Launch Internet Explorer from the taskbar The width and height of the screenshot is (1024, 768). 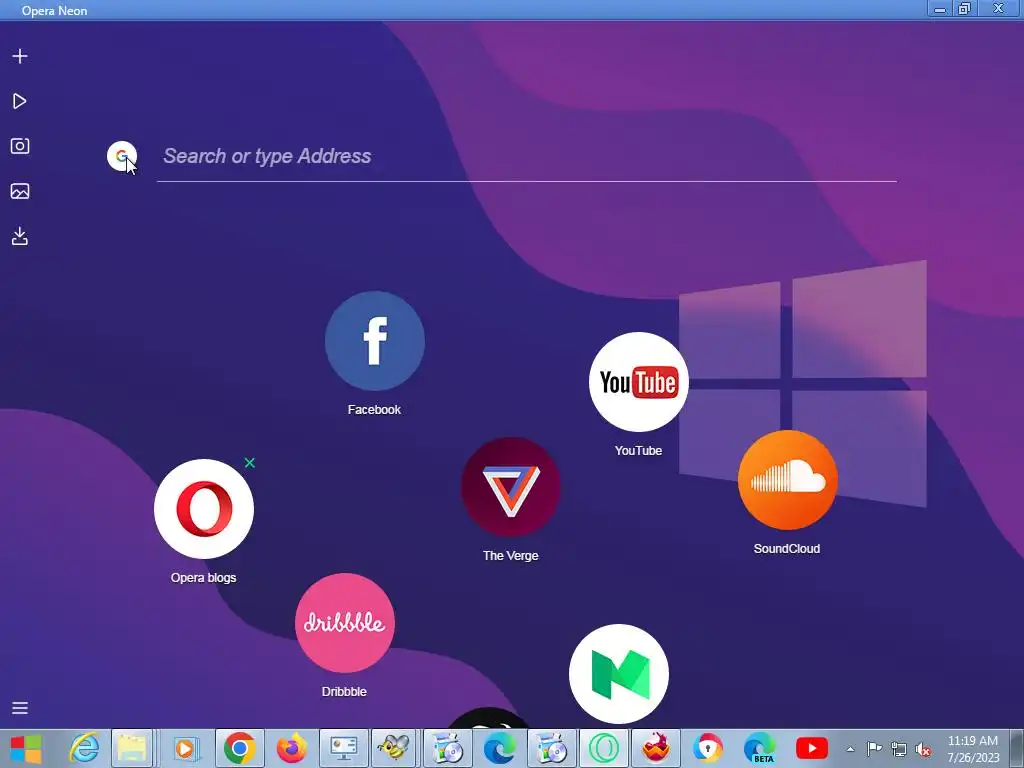[x=84, y=748]
